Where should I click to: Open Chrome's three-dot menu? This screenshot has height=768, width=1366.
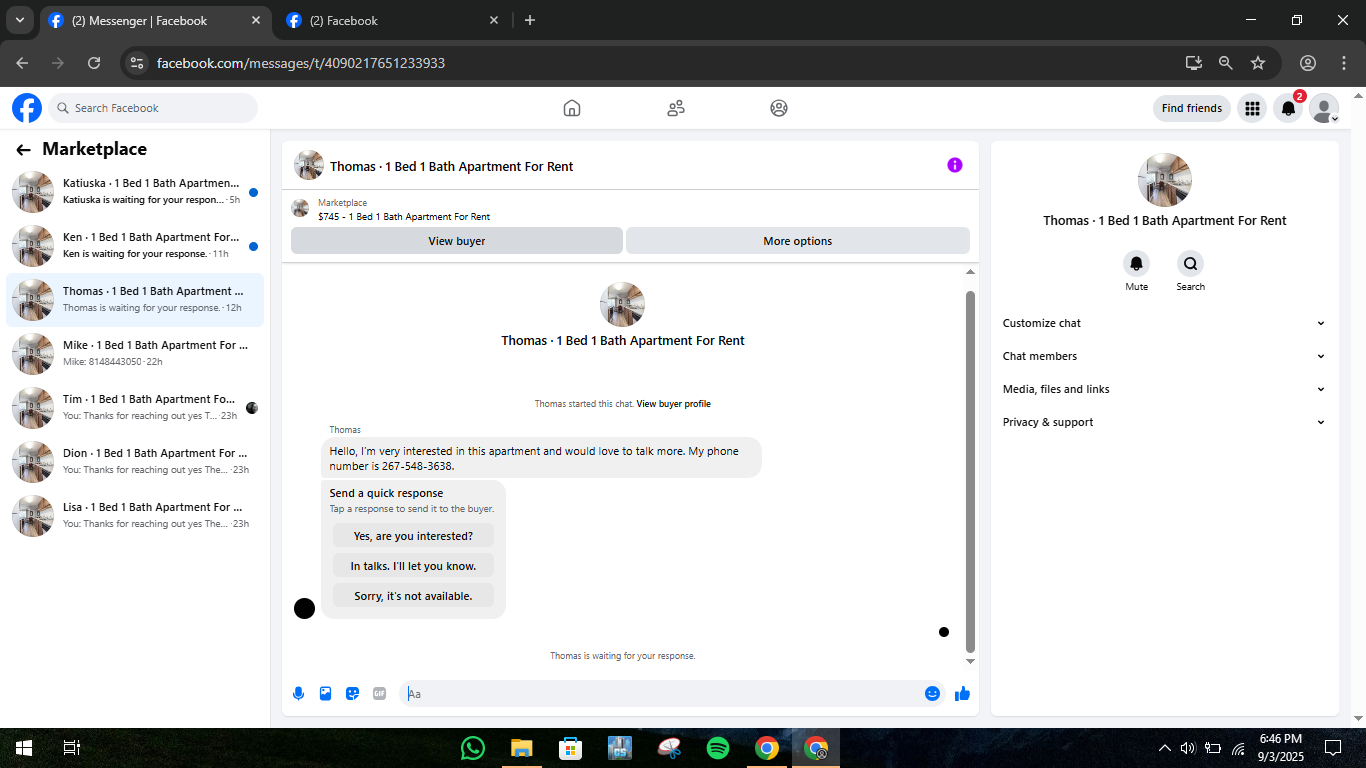[1344, 62]
